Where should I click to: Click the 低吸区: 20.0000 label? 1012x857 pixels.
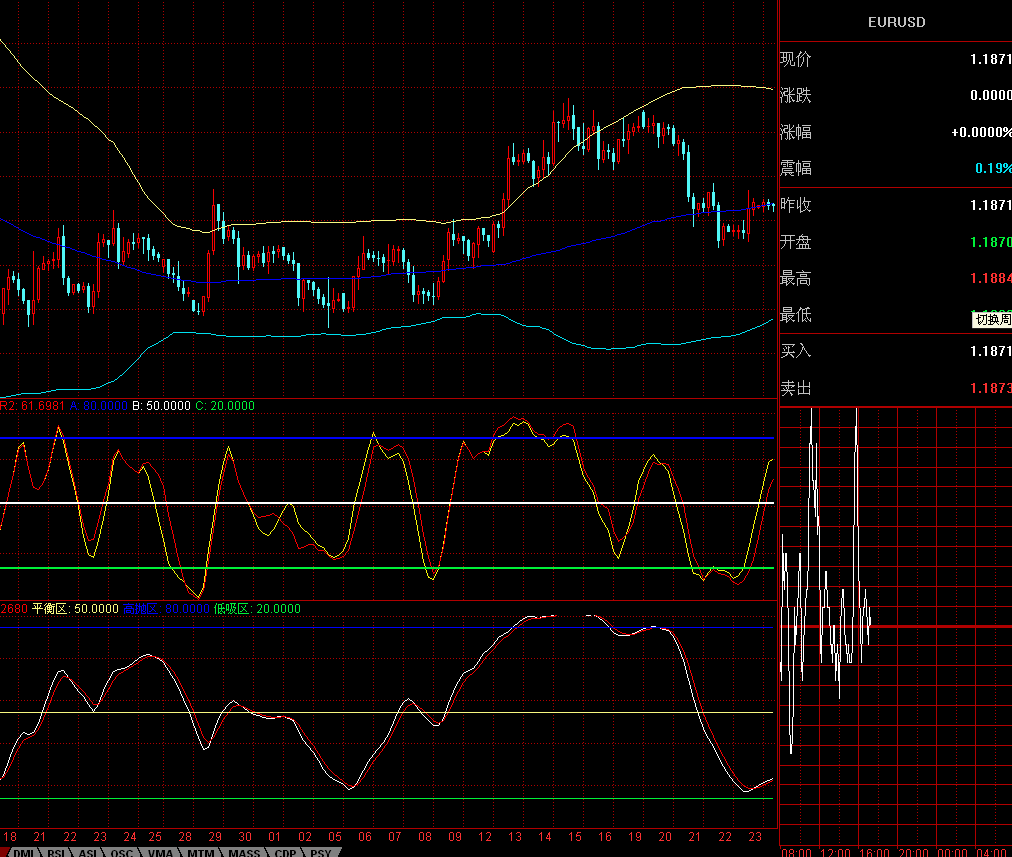(x=257, y=609)
